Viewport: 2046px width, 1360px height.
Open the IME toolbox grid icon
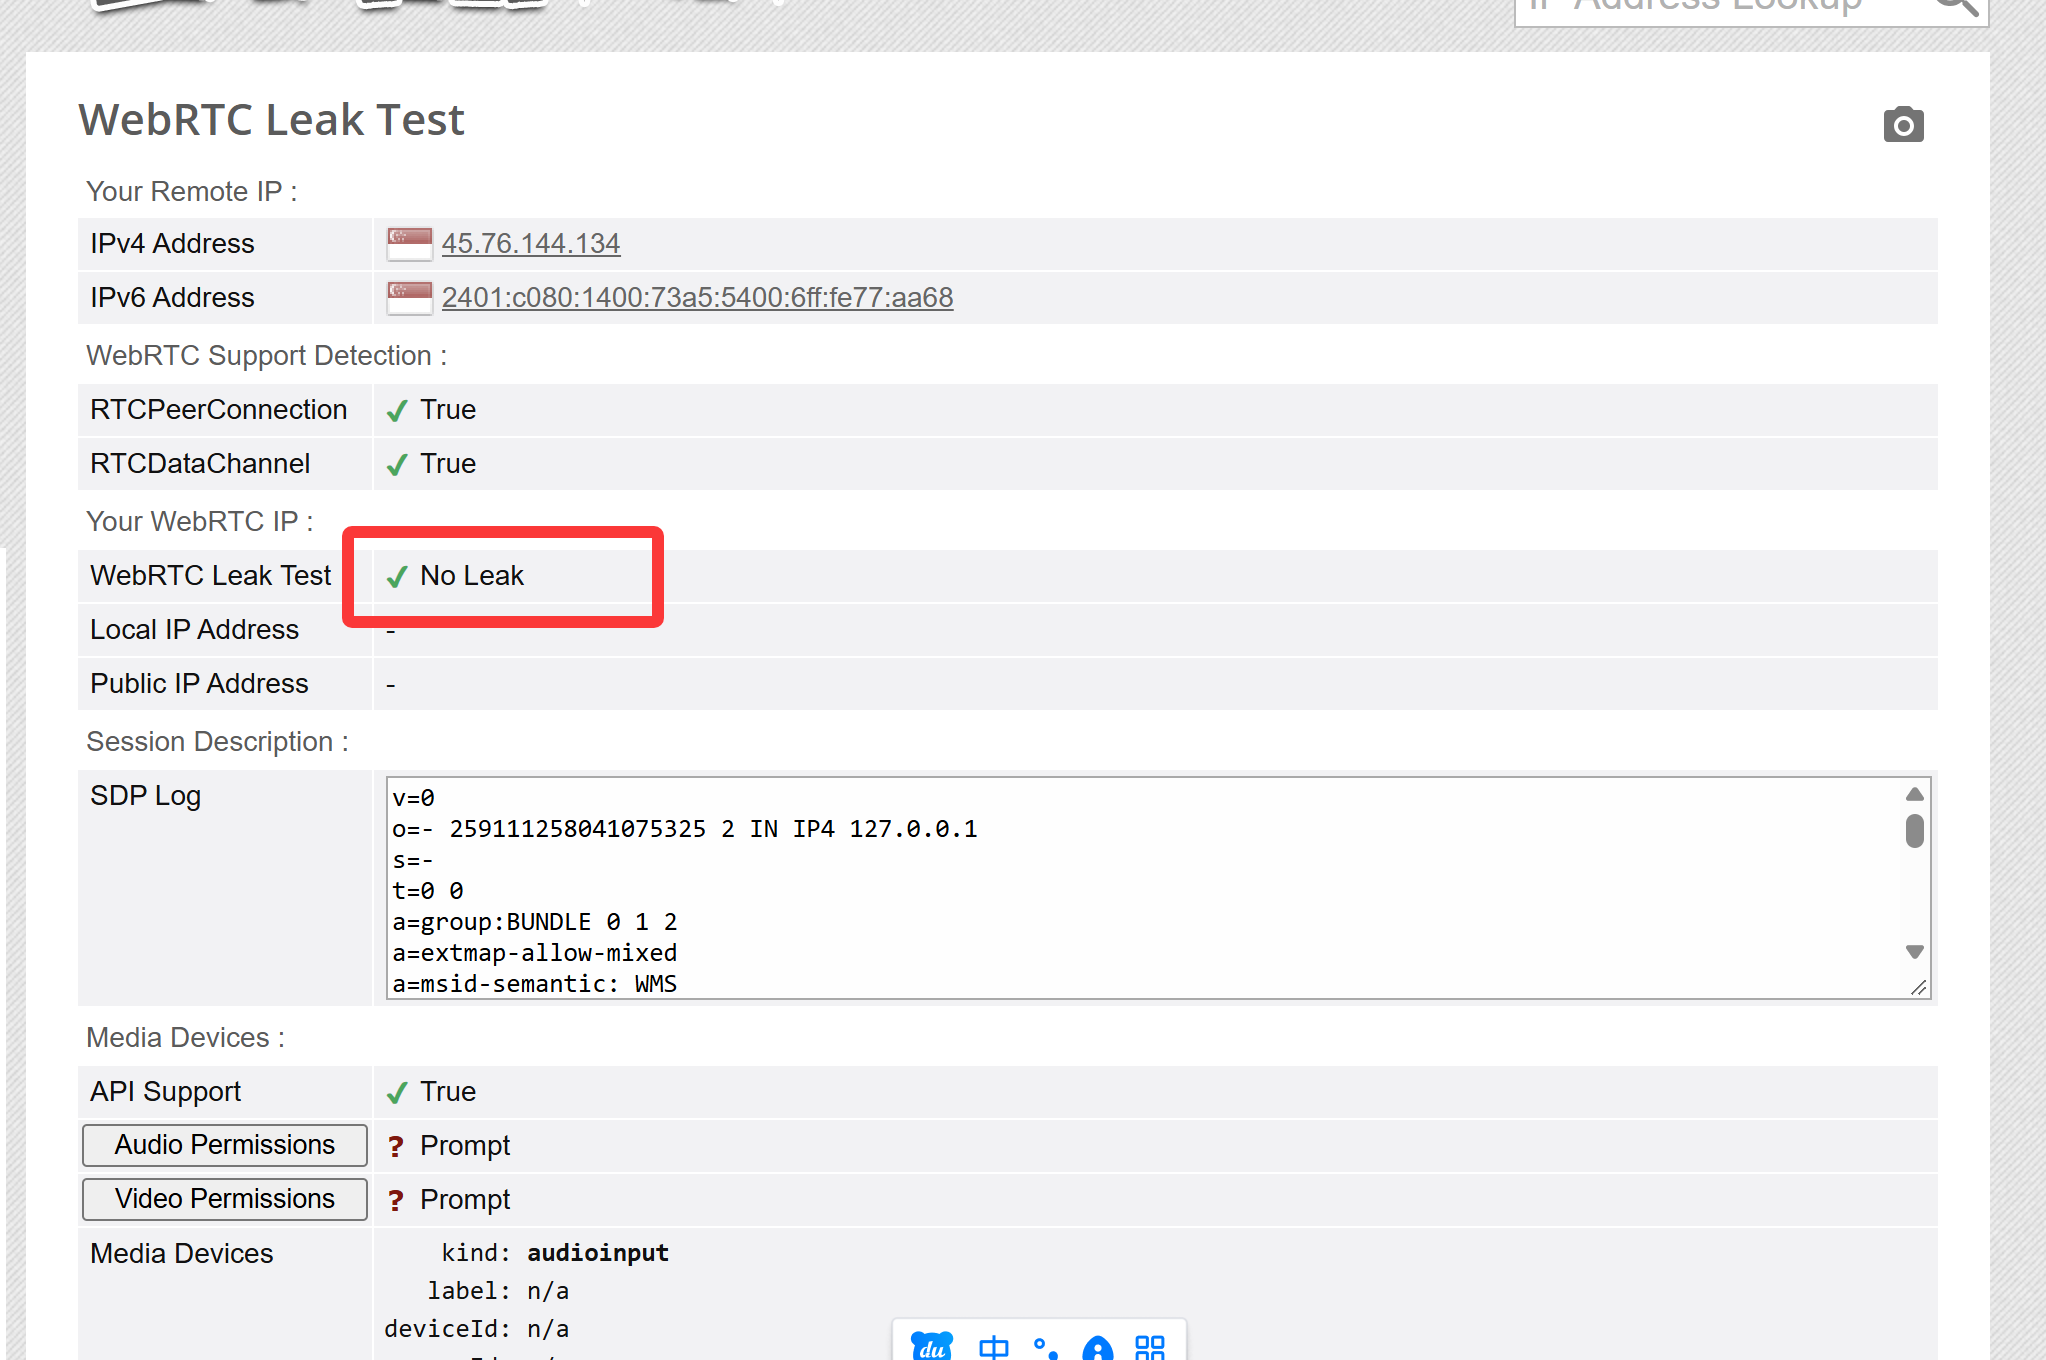point(1150,1348)
